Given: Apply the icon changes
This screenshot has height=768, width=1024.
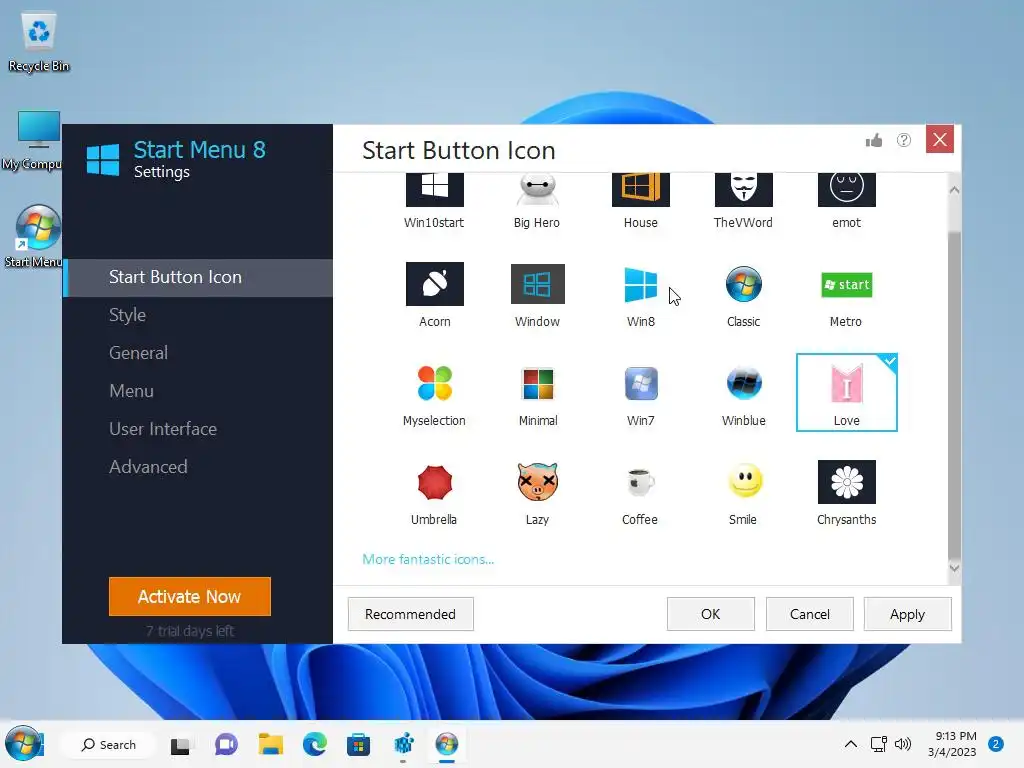Looking at the screenshot, I should click(x=908, y=614).
